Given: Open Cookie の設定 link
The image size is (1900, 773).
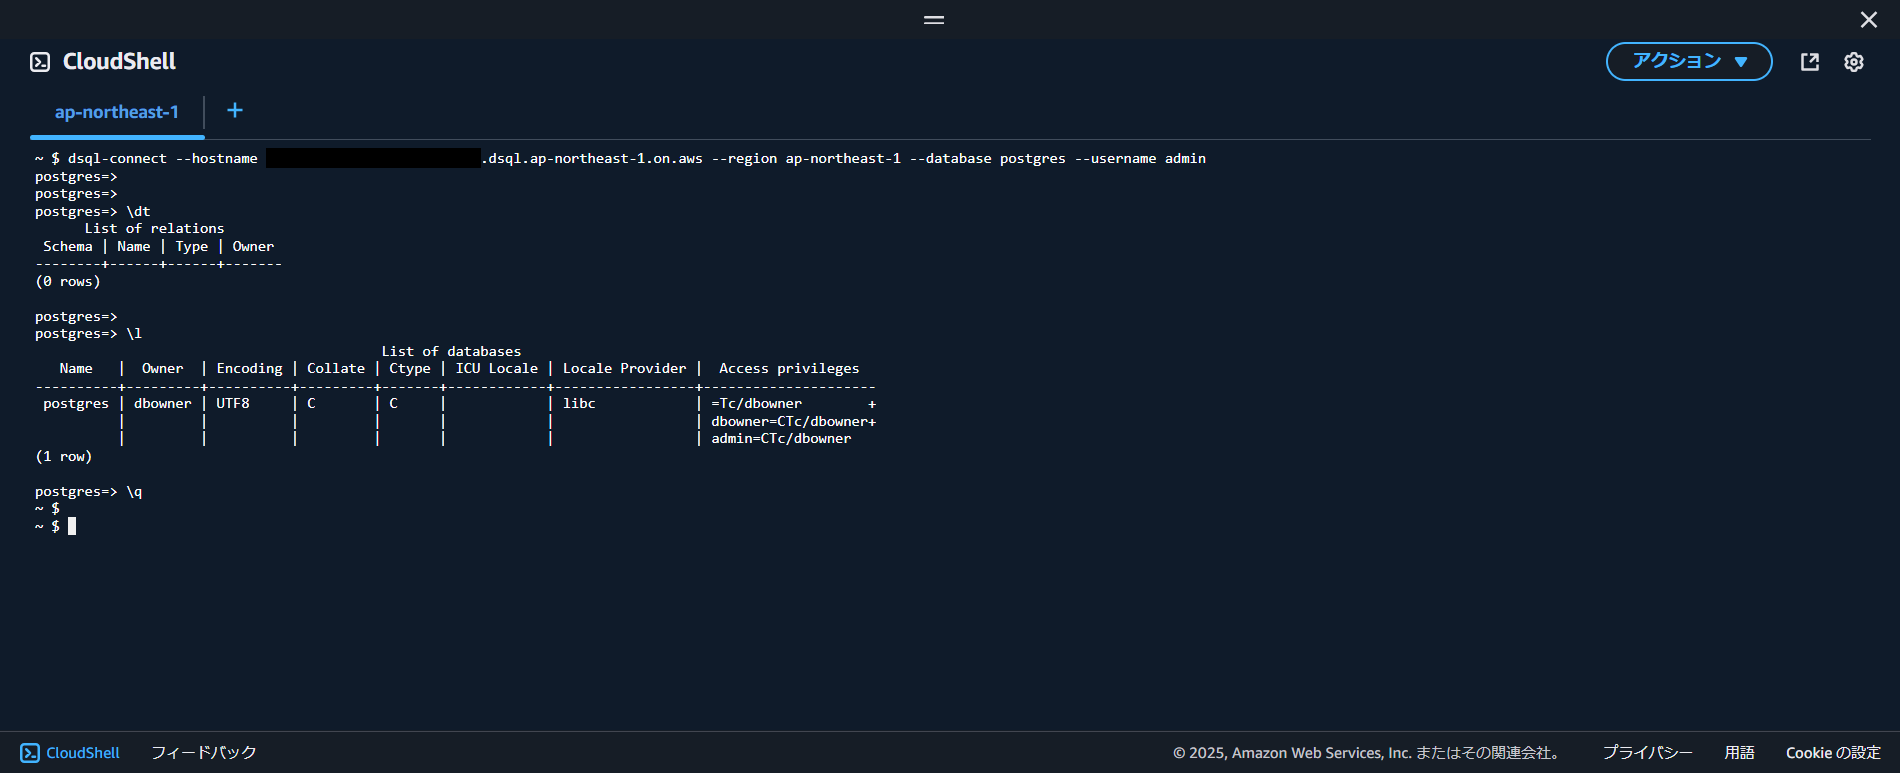Looking at the screenshot, I should click(x=1833, y=753).
